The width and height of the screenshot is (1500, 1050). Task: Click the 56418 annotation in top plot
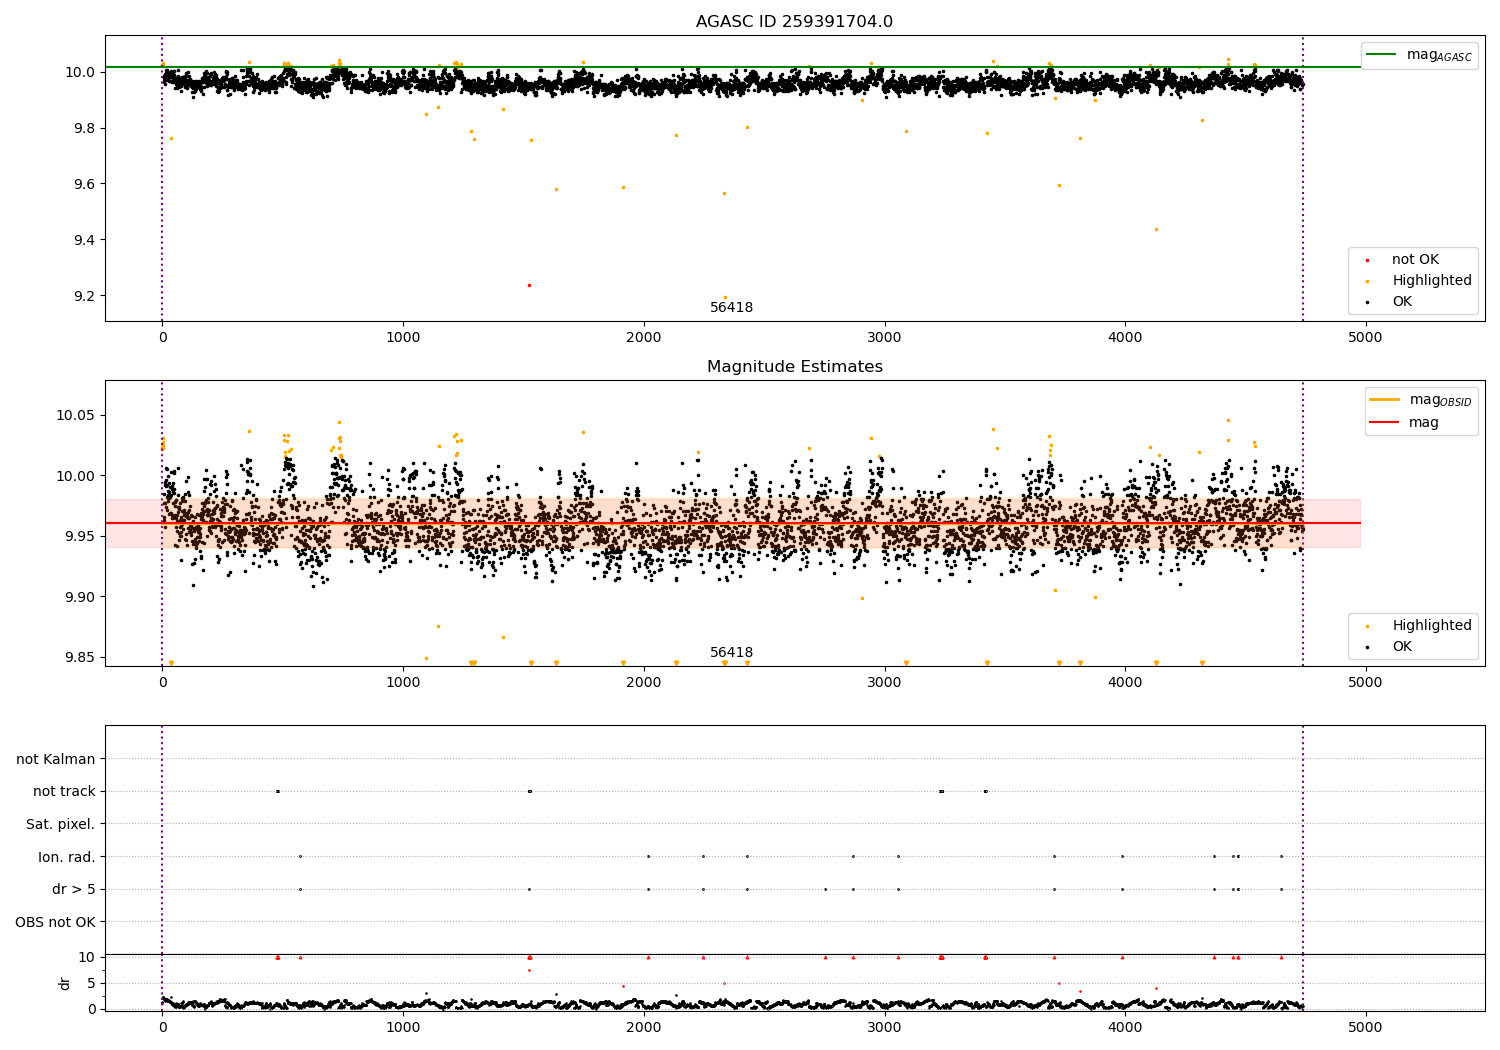[731, 308]
